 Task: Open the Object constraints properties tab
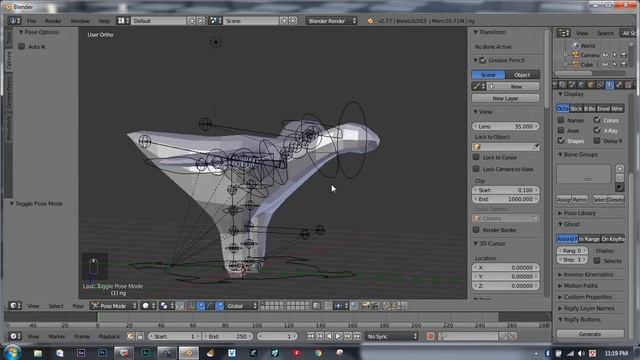[x=600, y=84]
